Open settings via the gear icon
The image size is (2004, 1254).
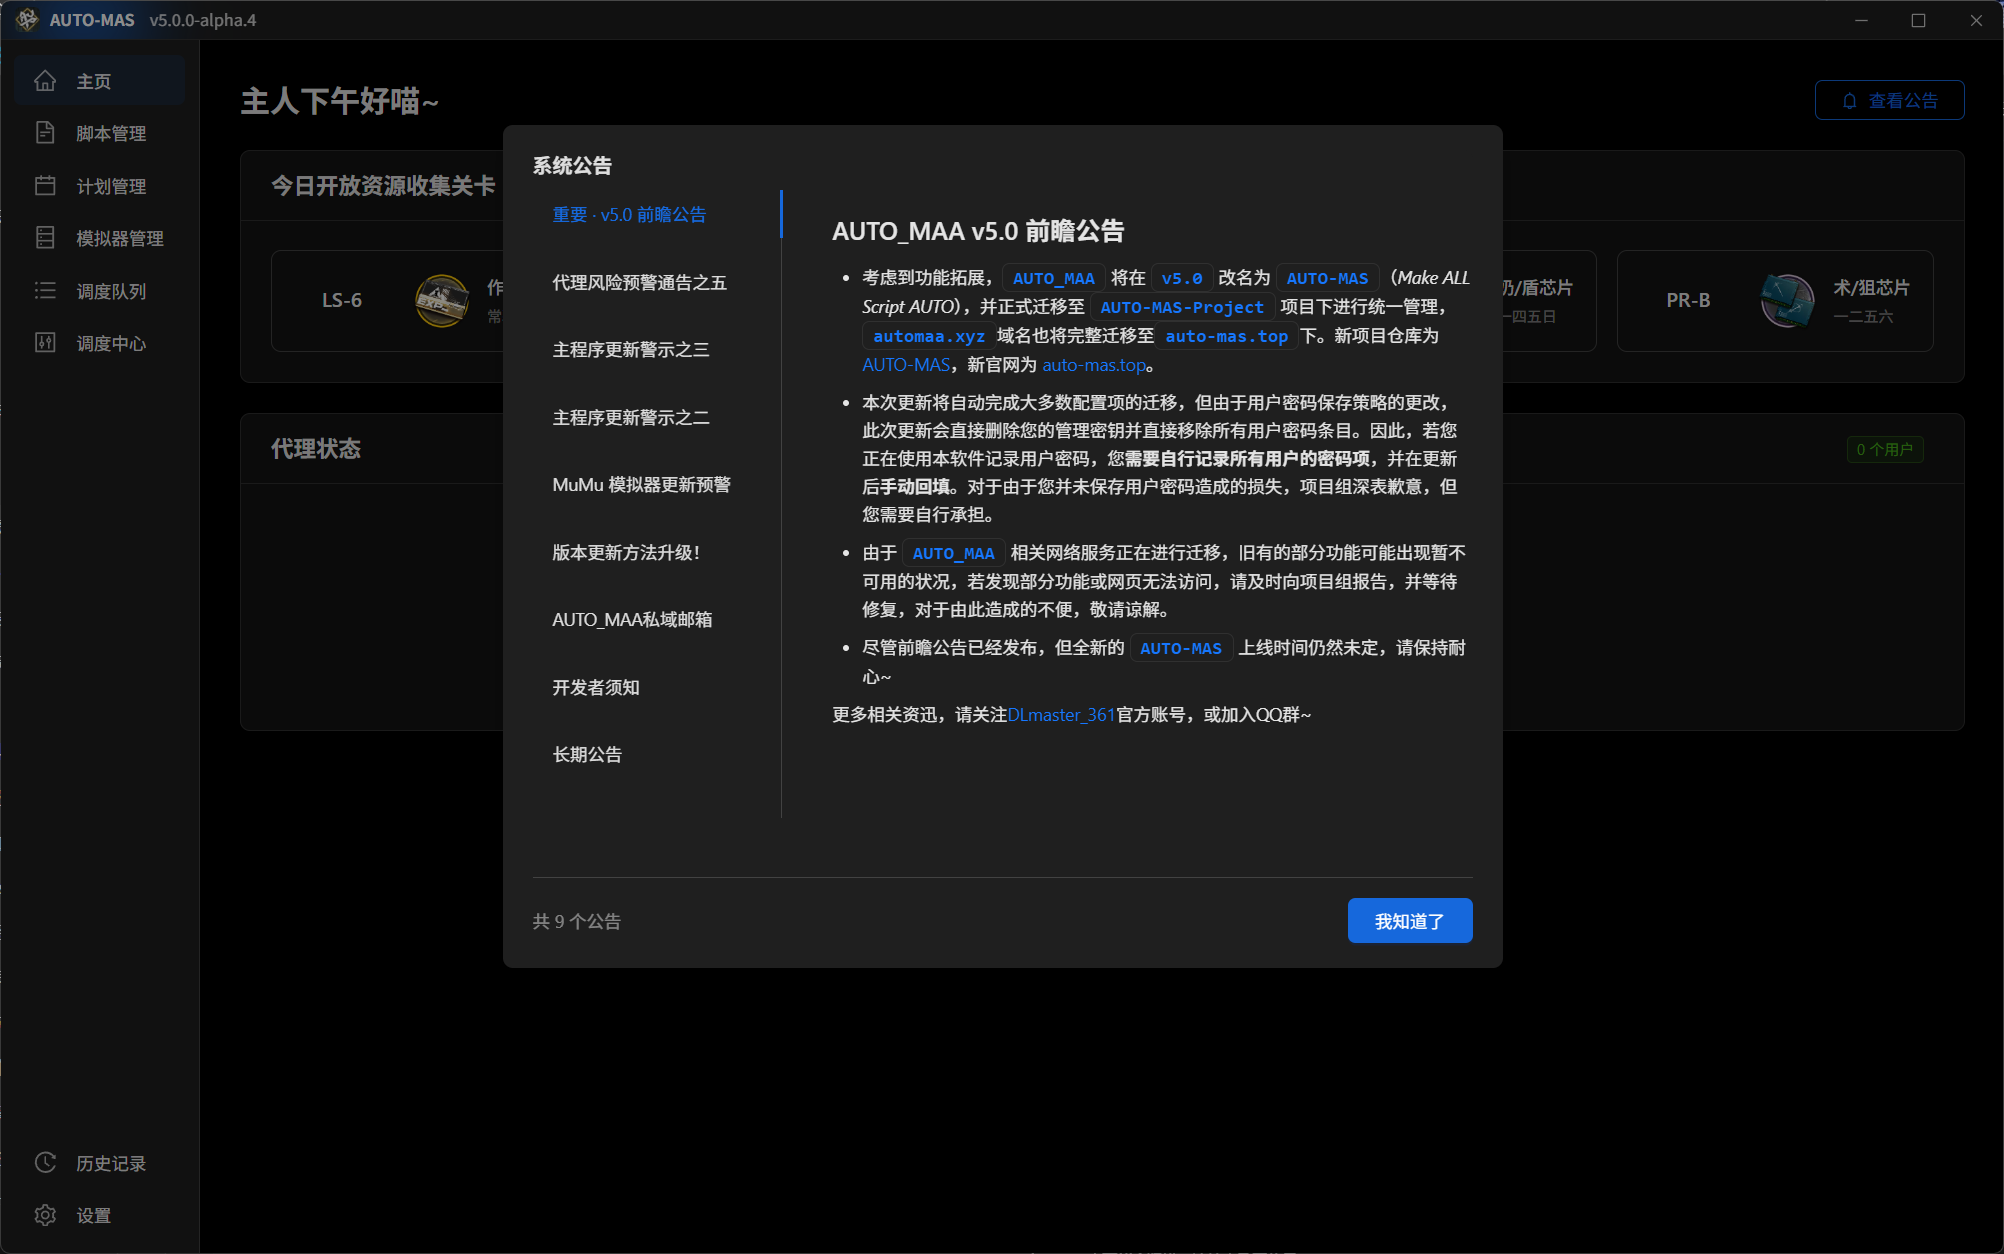[45, 1215]
